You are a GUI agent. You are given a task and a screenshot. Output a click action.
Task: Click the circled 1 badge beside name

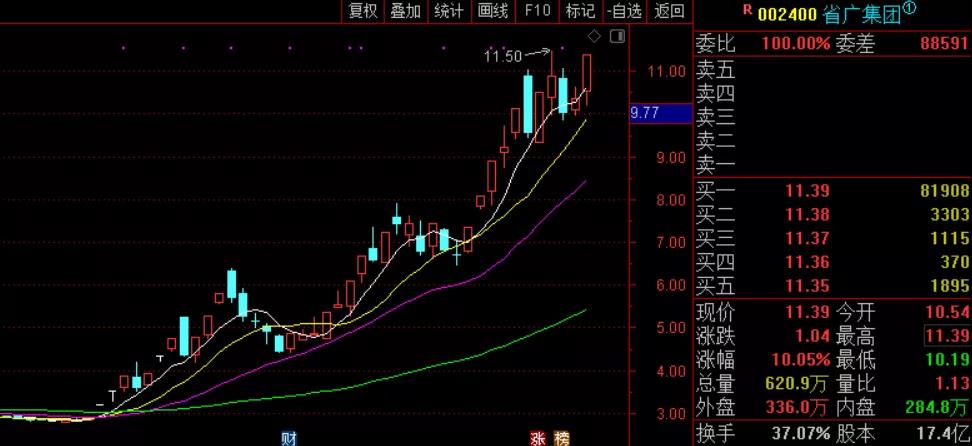click(x=909, y=8)
